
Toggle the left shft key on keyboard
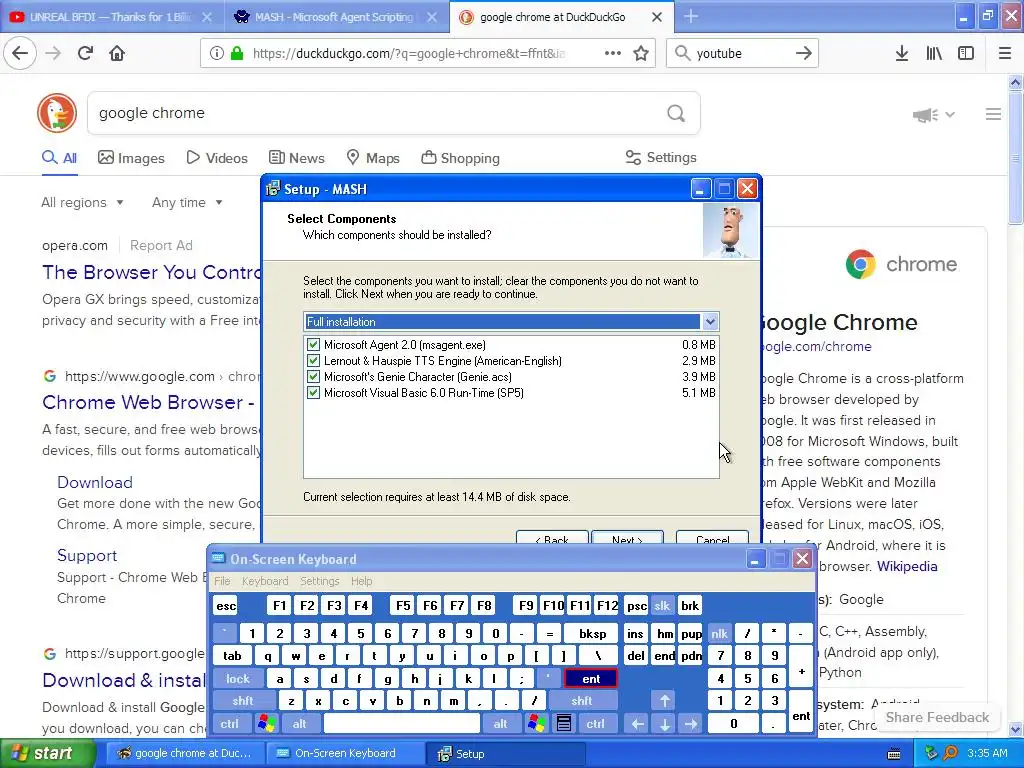pyautogui.click(x=242, y=701)
